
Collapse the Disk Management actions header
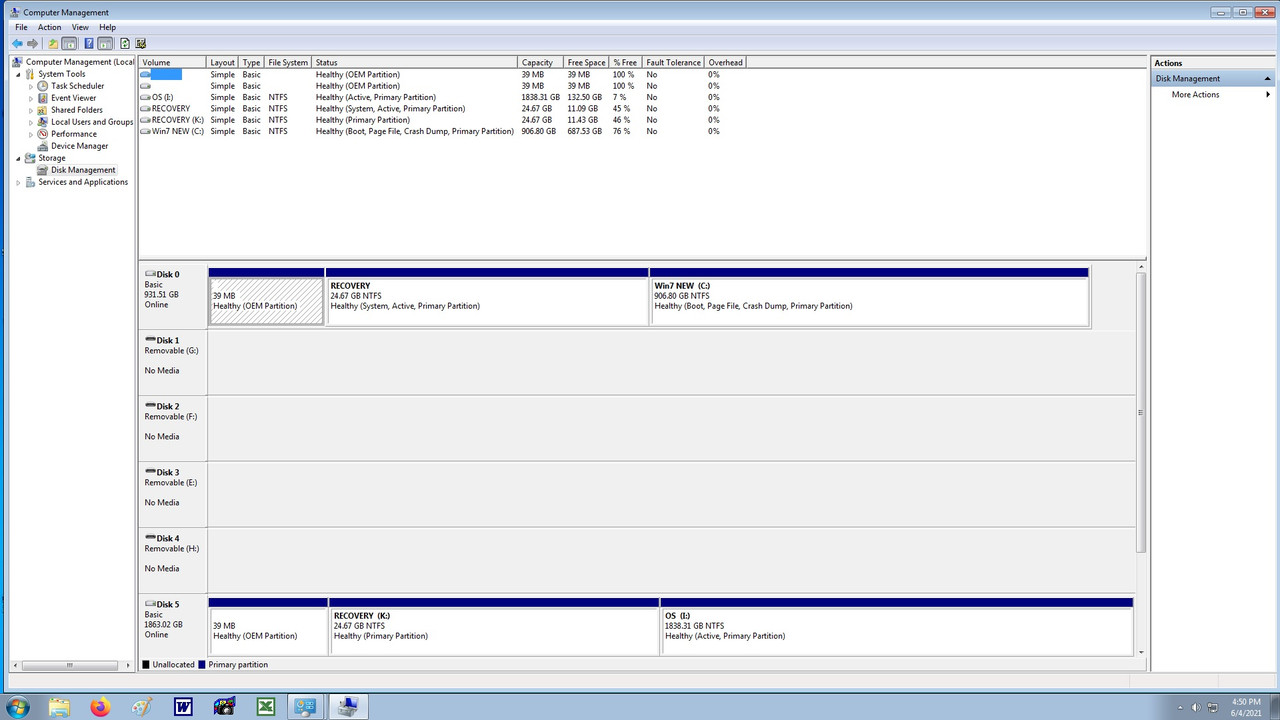(1268, 78)
